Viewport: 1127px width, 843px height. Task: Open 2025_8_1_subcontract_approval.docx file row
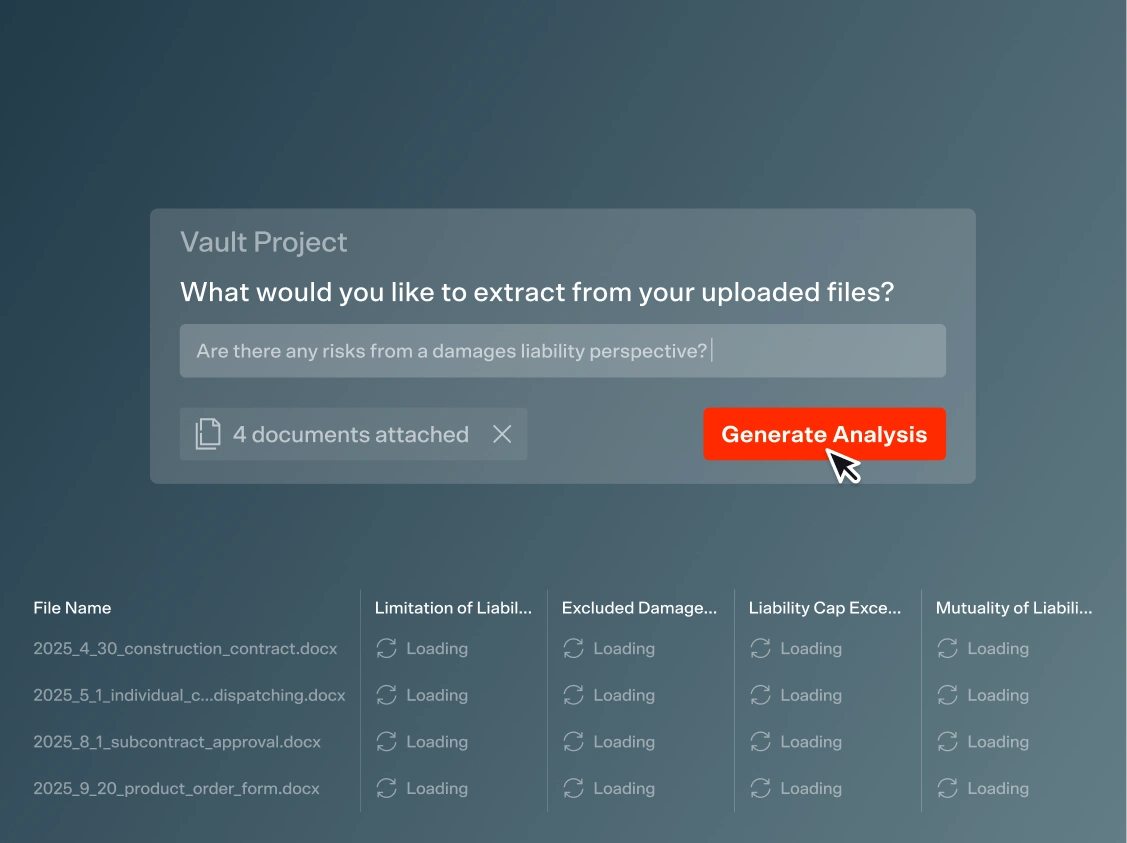[177, 742]
